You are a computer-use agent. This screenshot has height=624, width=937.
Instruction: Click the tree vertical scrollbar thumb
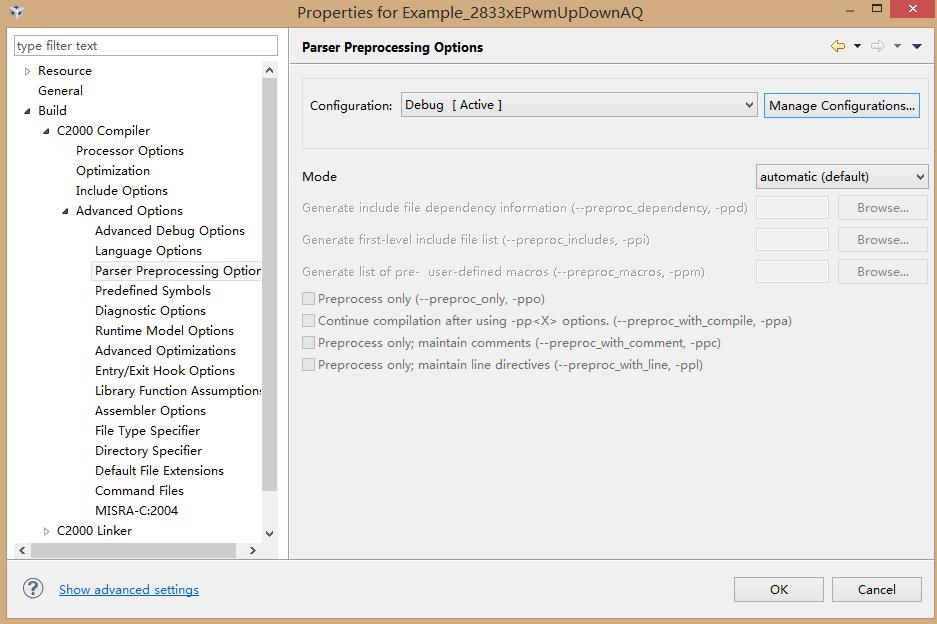[270, 285]
